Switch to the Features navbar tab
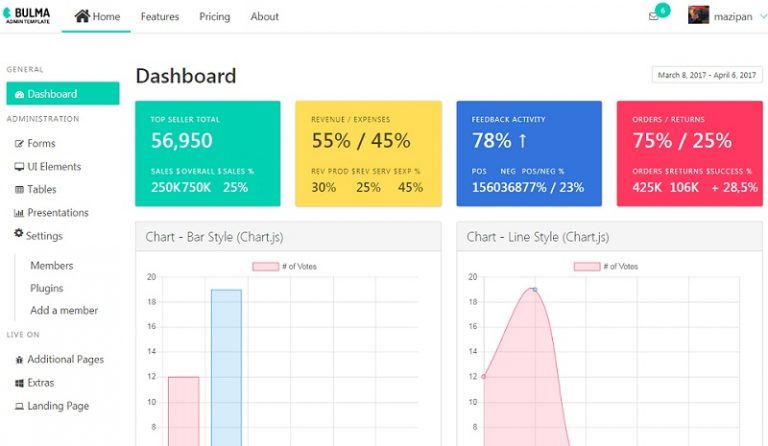This screenshot has width=768, height=446. click(160, 17)
